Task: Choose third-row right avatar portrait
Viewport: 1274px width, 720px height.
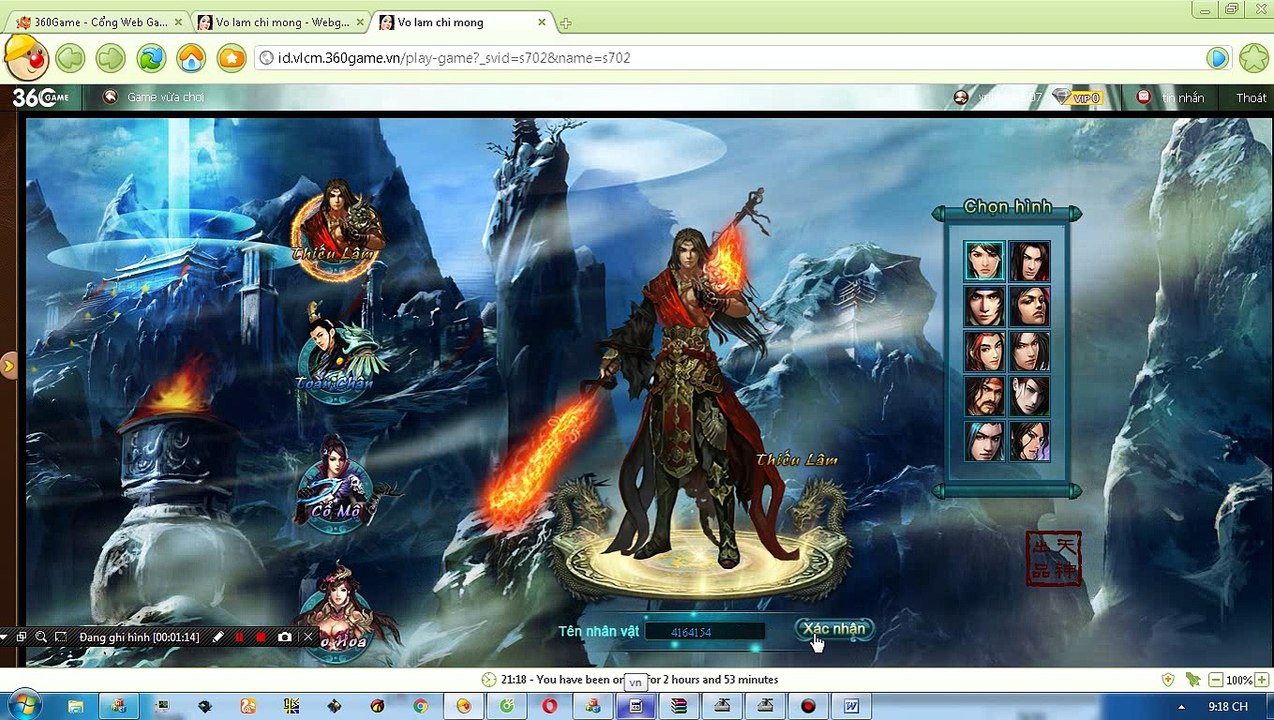Action: (1029, 351)
